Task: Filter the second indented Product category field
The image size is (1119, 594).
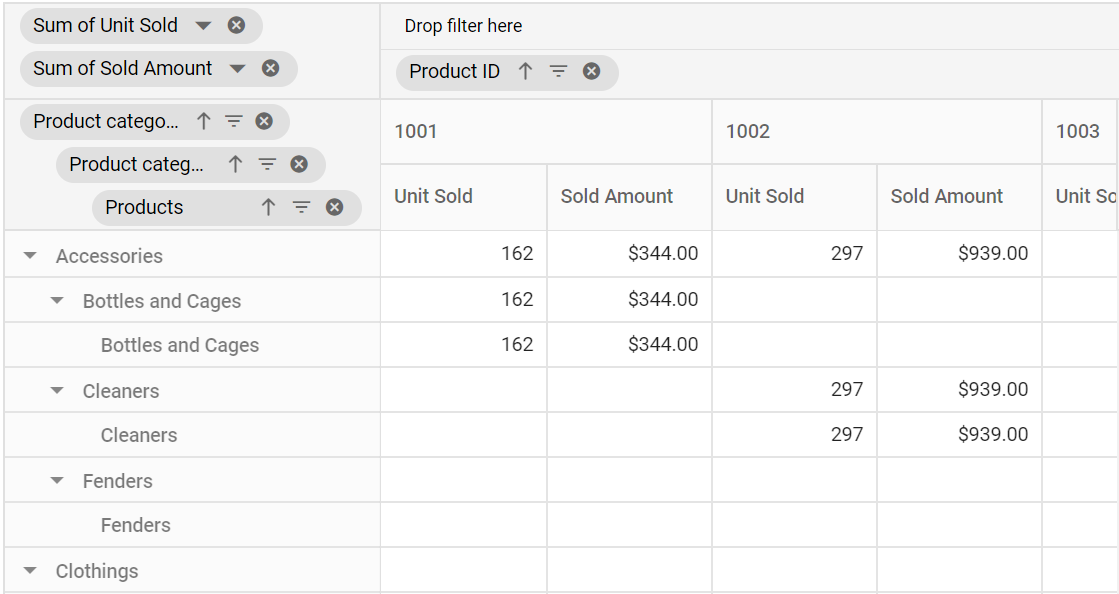Action: tap(267, 164)
